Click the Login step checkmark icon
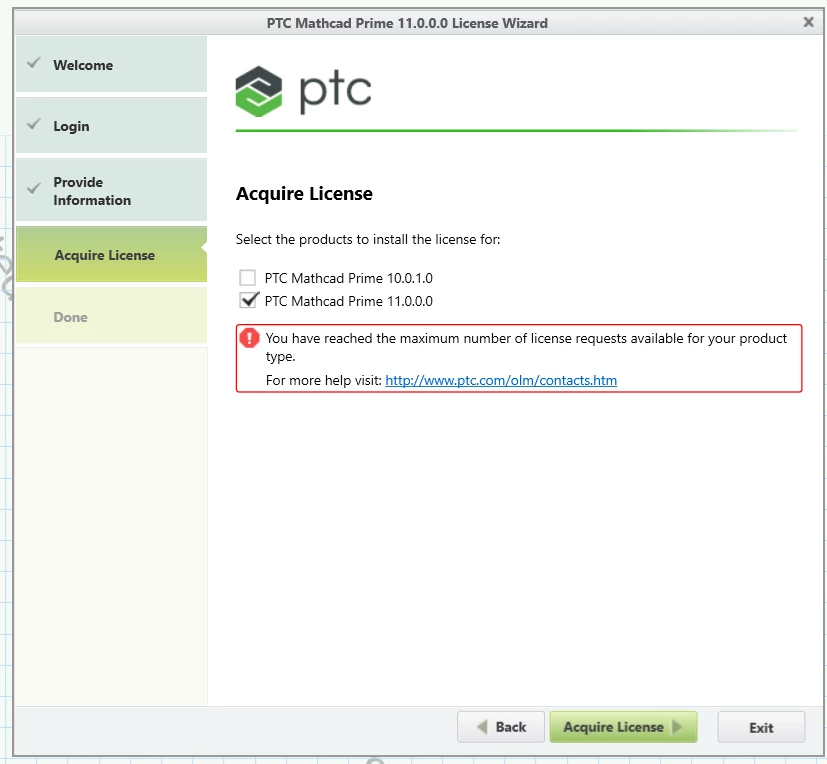 tap(34, 124)
